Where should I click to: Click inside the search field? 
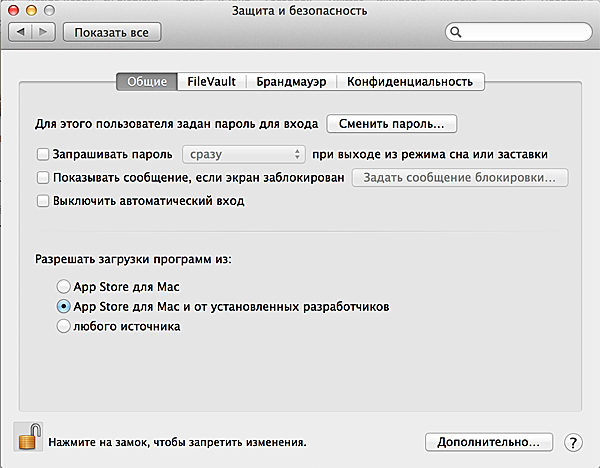(x=525, y=32)
